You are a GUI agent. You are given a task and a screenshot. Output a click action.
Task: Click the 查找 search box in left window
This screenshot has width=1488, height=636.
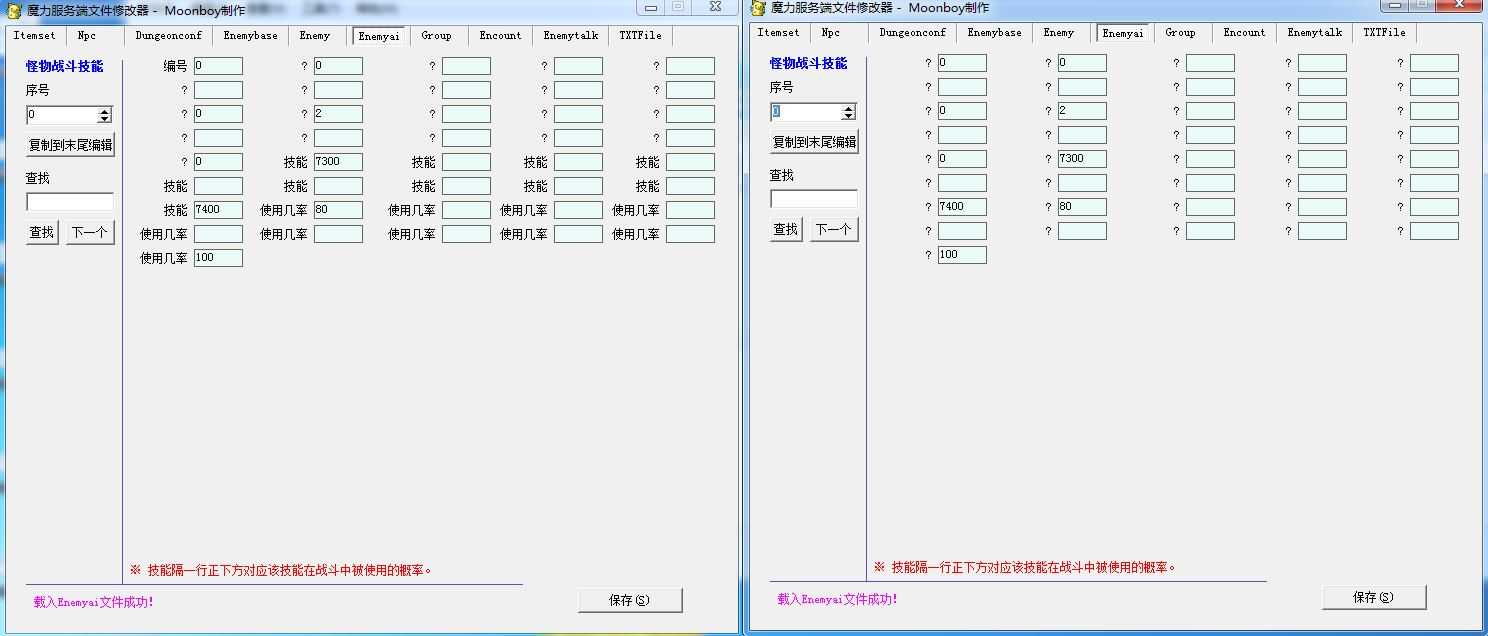pos(70,202)
